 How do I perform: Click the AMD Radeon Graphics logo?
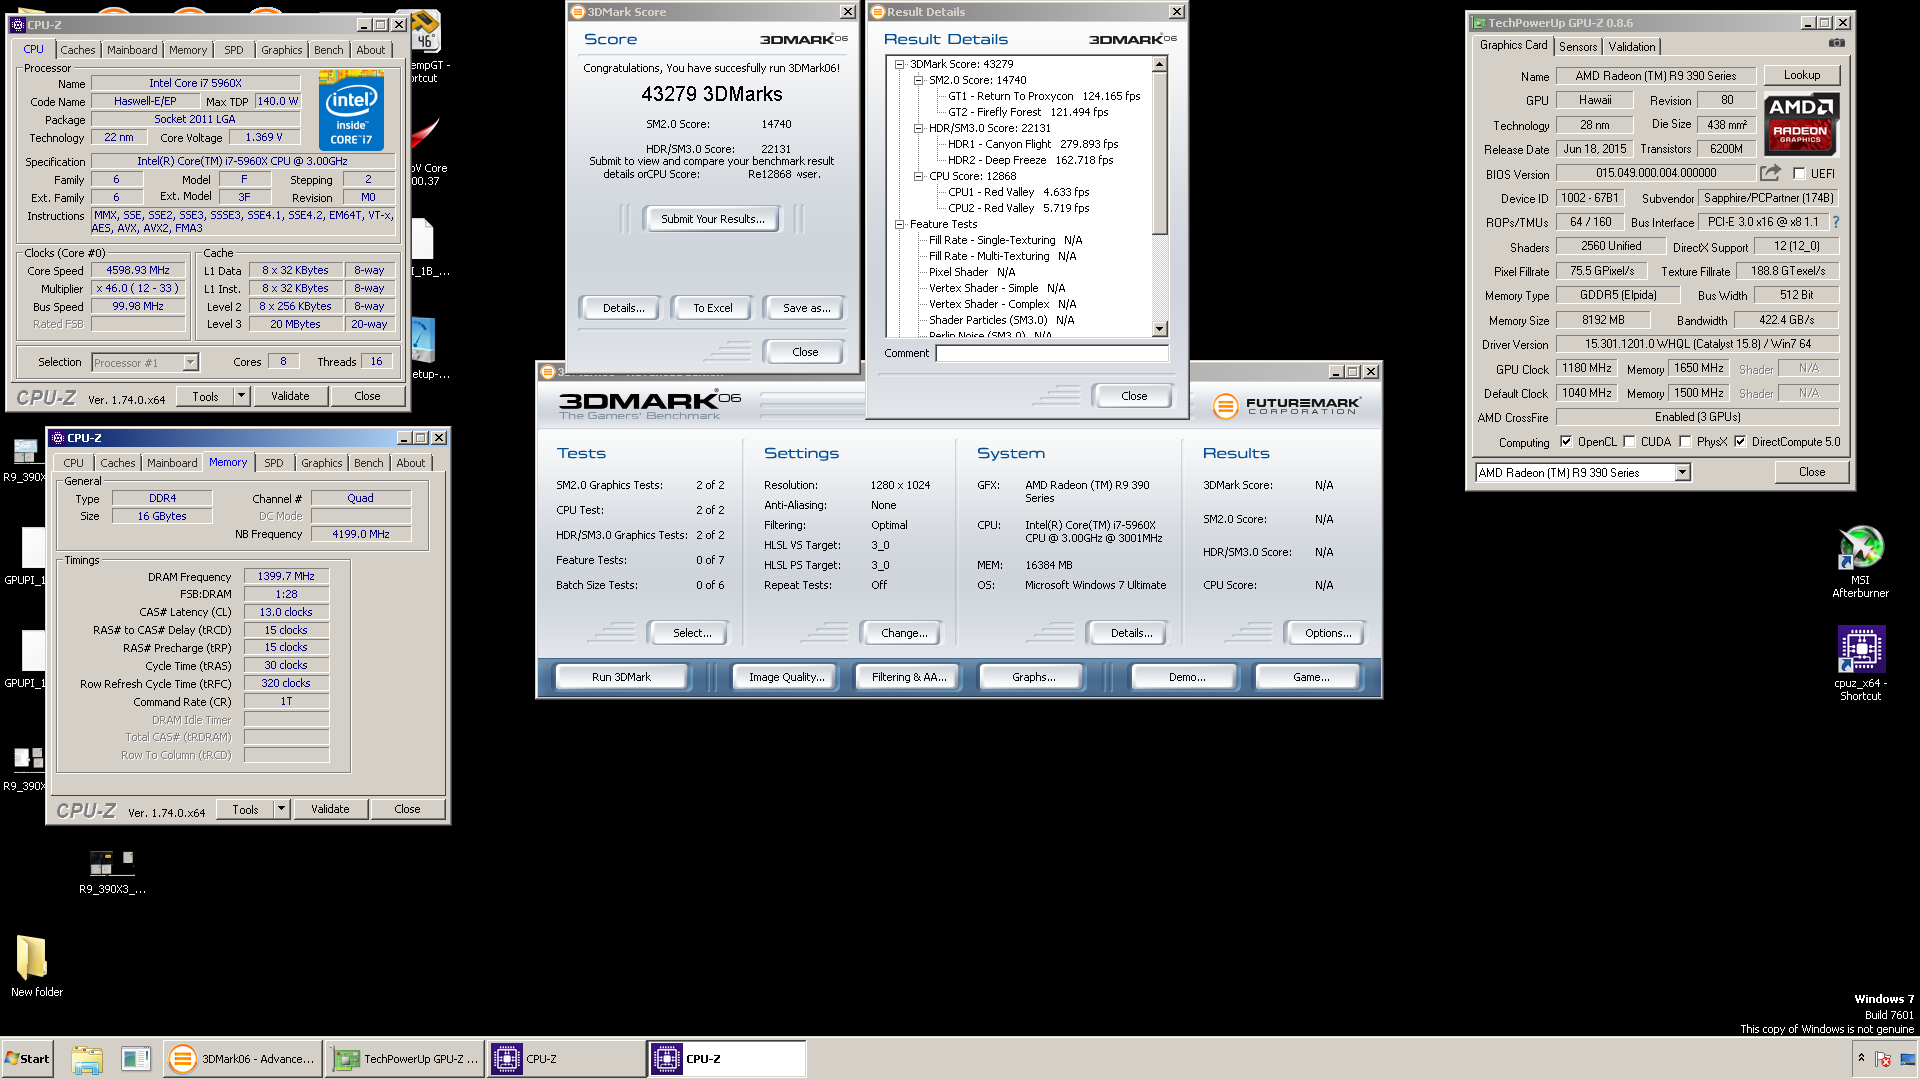(1800, 124)
